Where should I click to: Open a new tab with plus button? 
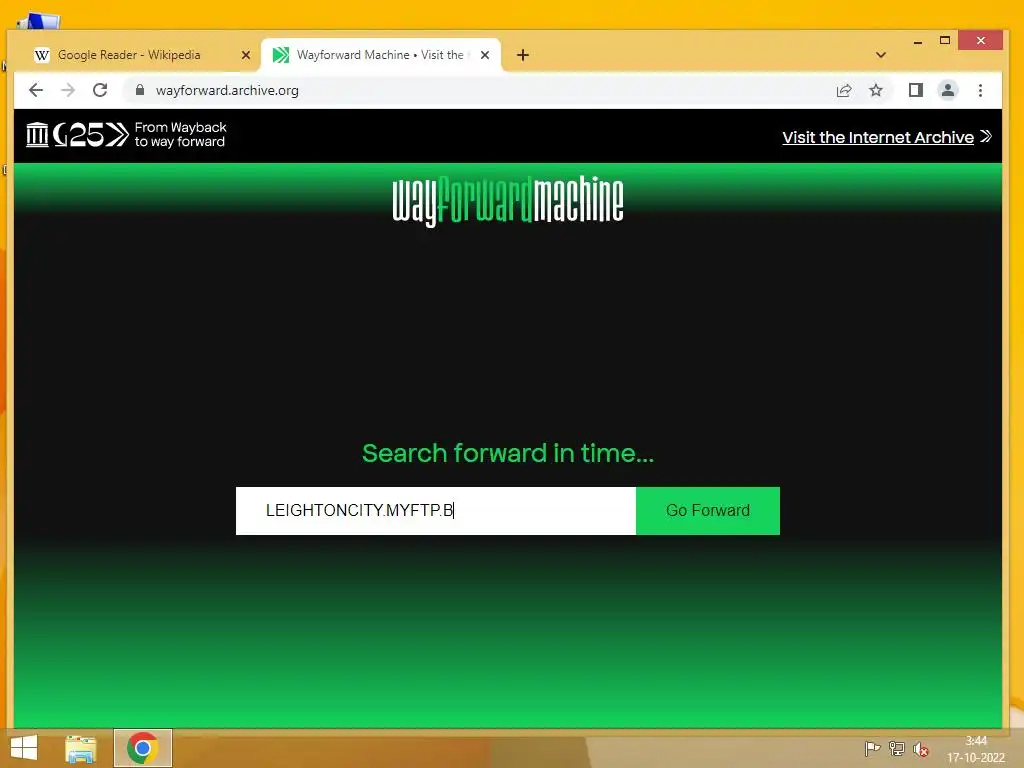pos(522,56)
